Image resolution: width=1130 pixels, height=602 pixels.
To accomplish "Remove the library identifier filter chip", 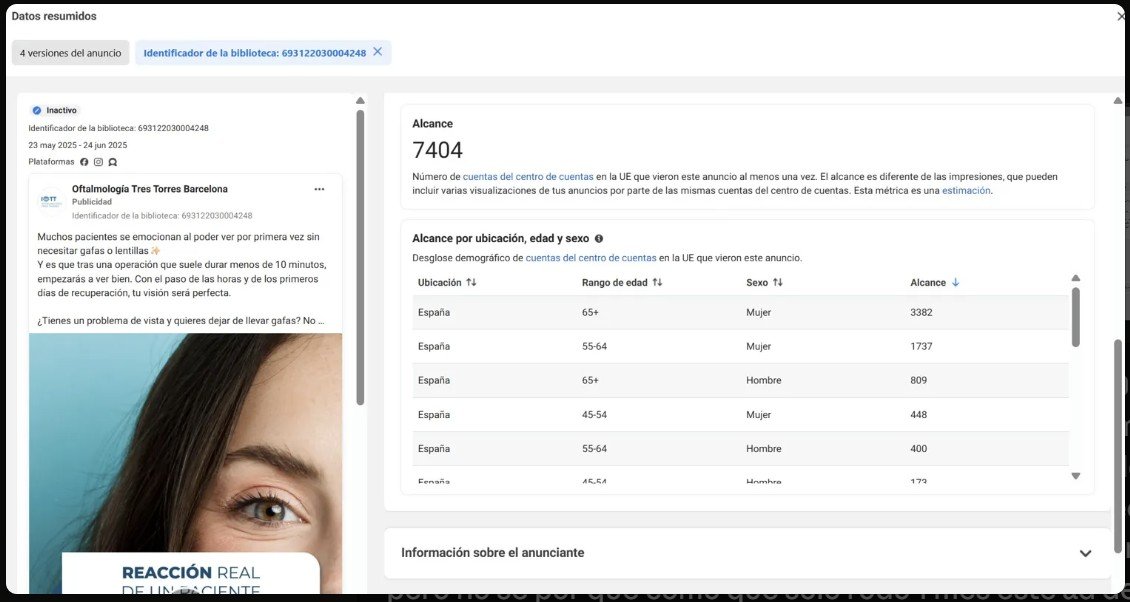I will pyautogui.click(x=377, y=52).
